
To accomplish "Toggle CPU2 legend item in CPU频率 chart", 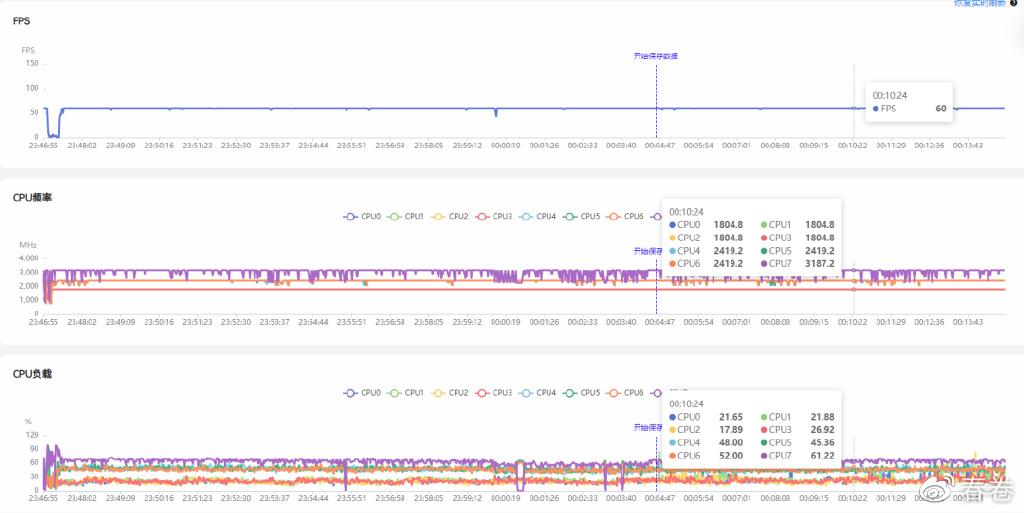I will 439,216.
